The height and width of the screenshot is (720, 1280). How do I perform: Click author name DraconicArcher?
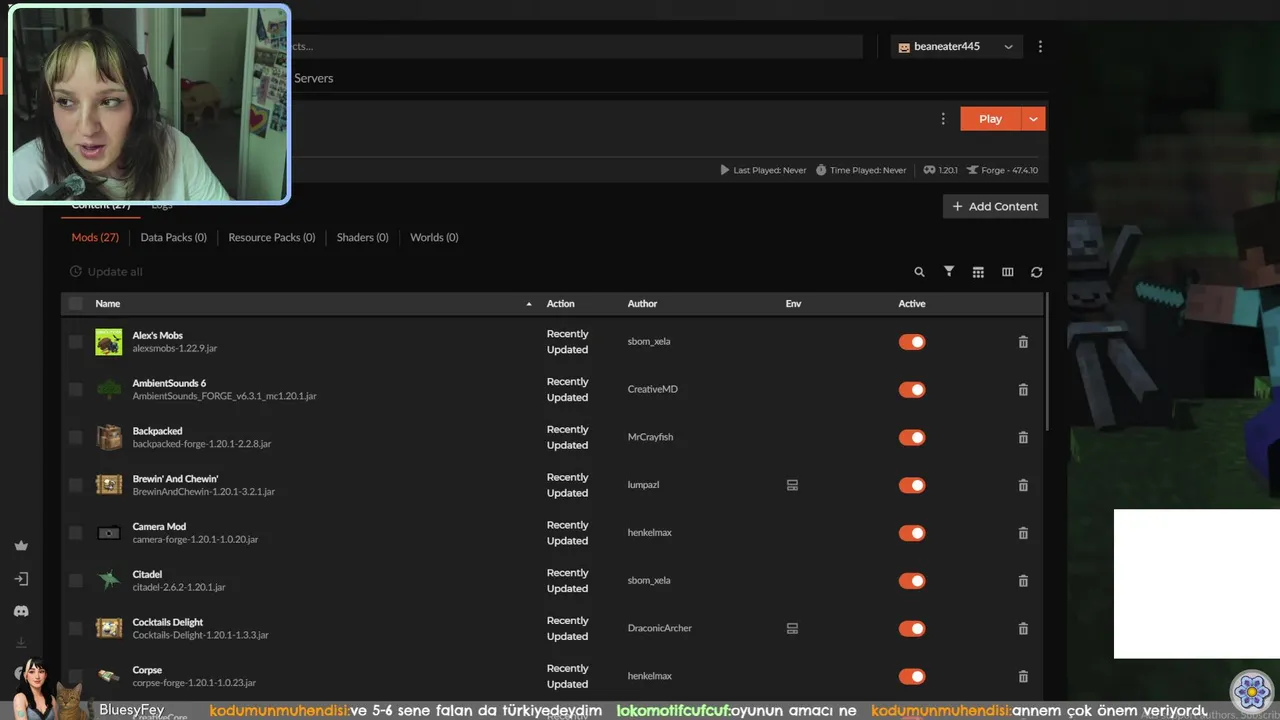659,628
